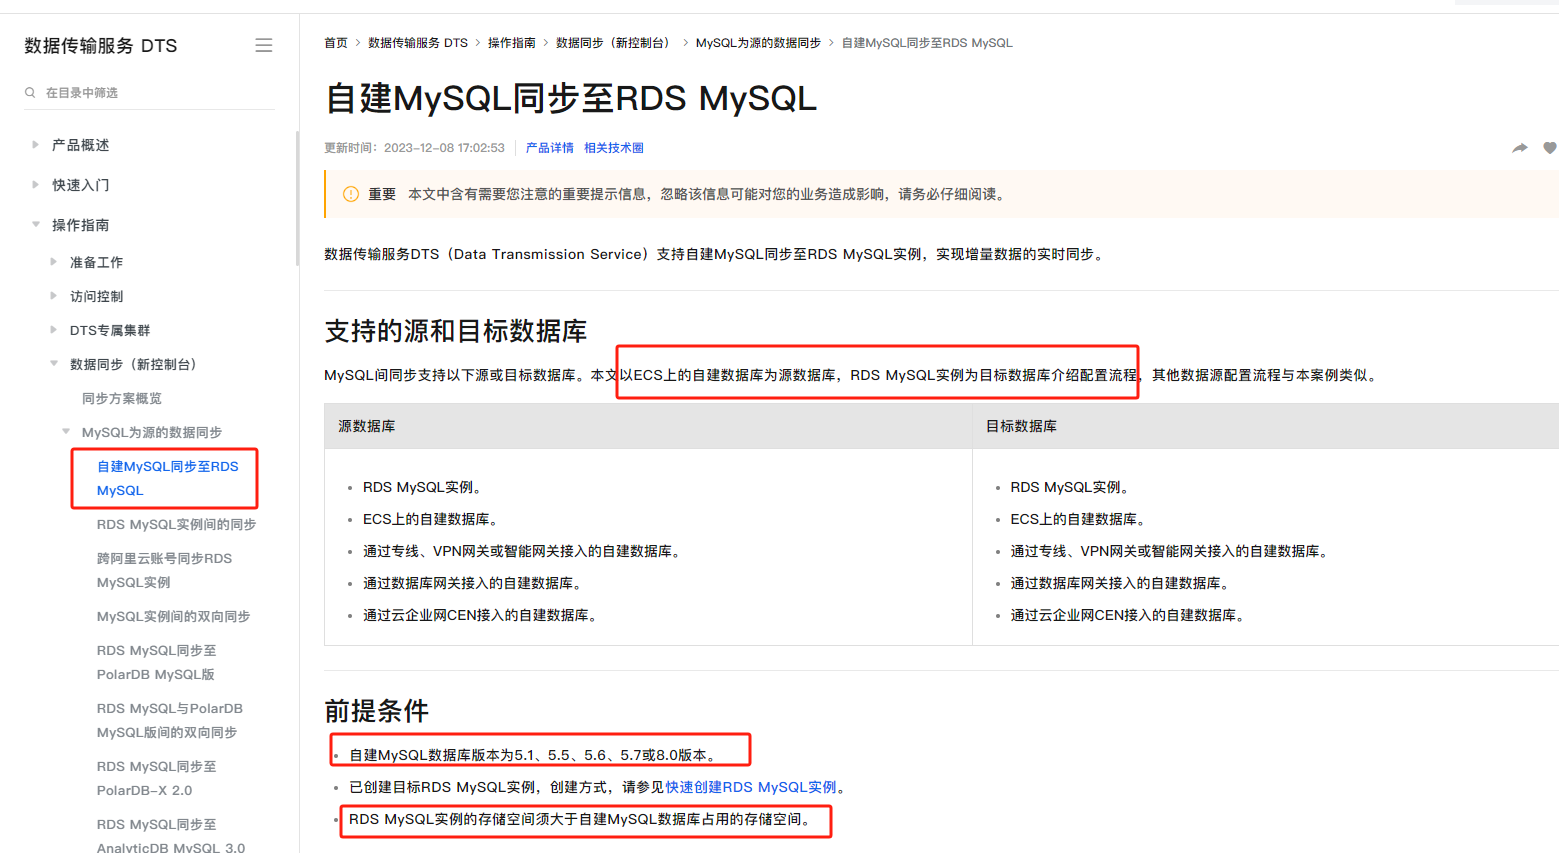Expand the 准备工作 section arrow
This screenshot has width=1559, height=853.
(54, 262)
